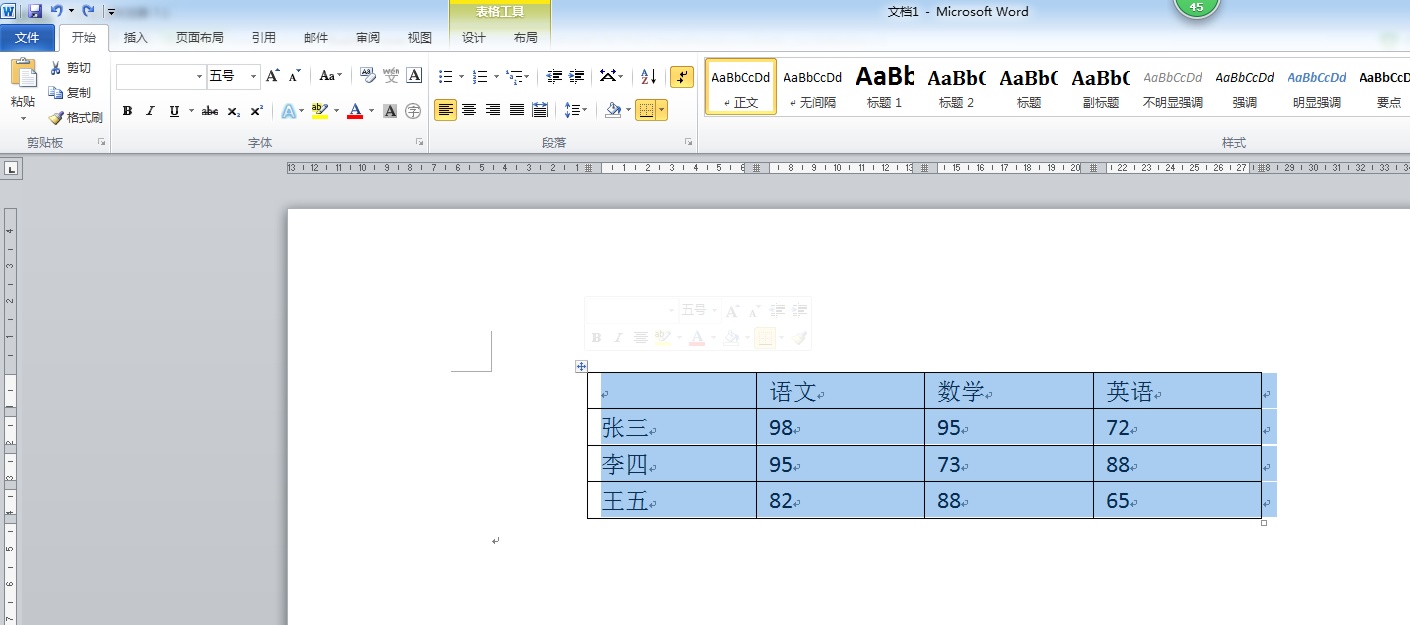
Task: Apply character shading to the text
Action: pos(390,111)
